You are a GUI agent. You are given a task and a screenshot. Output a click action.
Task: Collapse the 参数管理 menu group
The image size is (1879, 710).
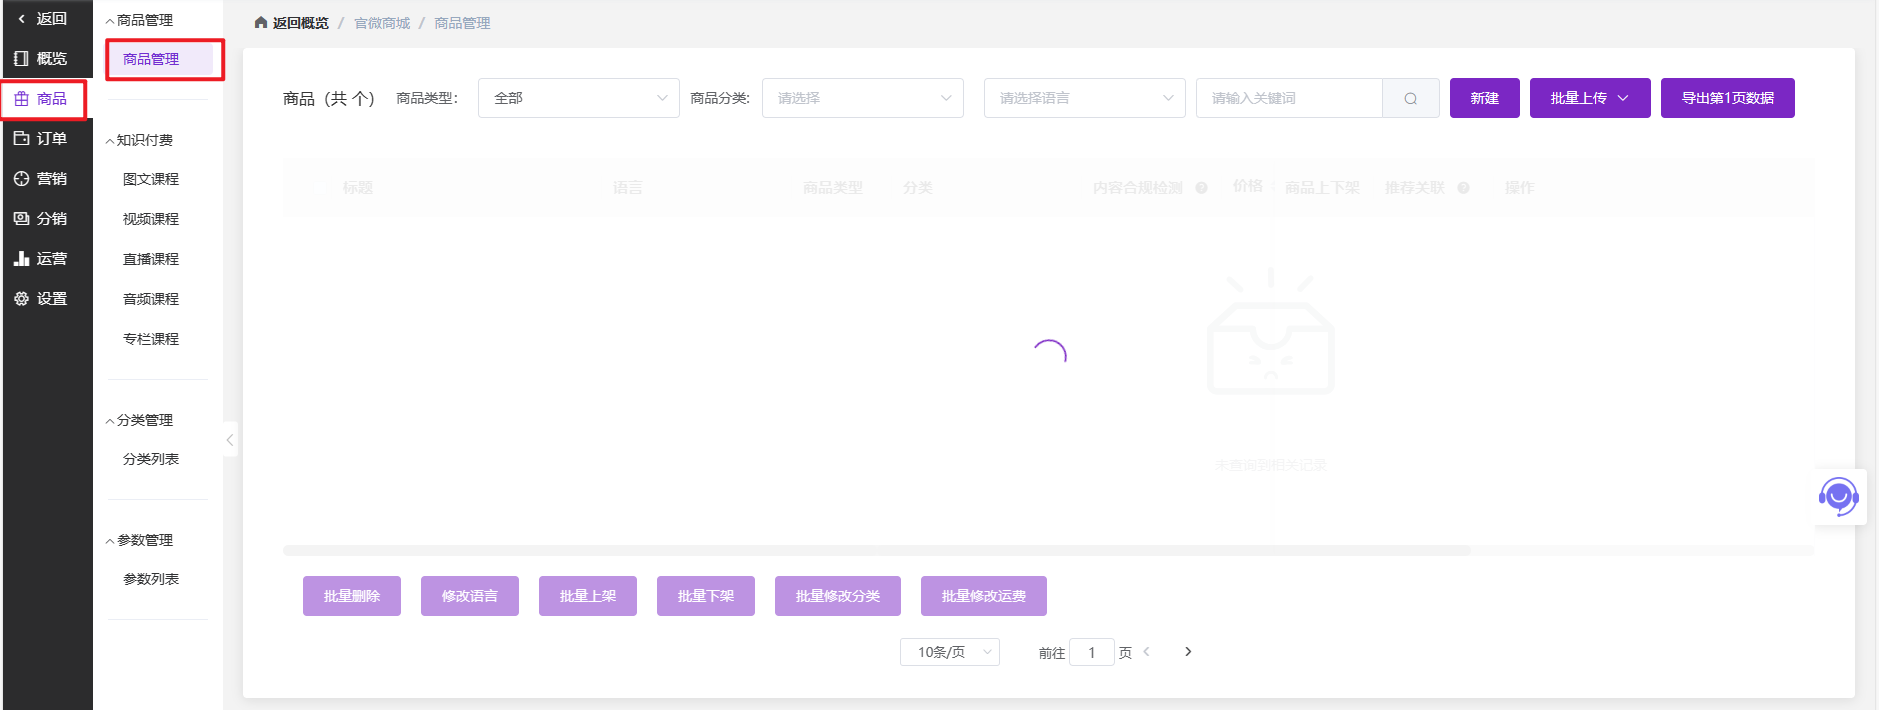[110, 541]
